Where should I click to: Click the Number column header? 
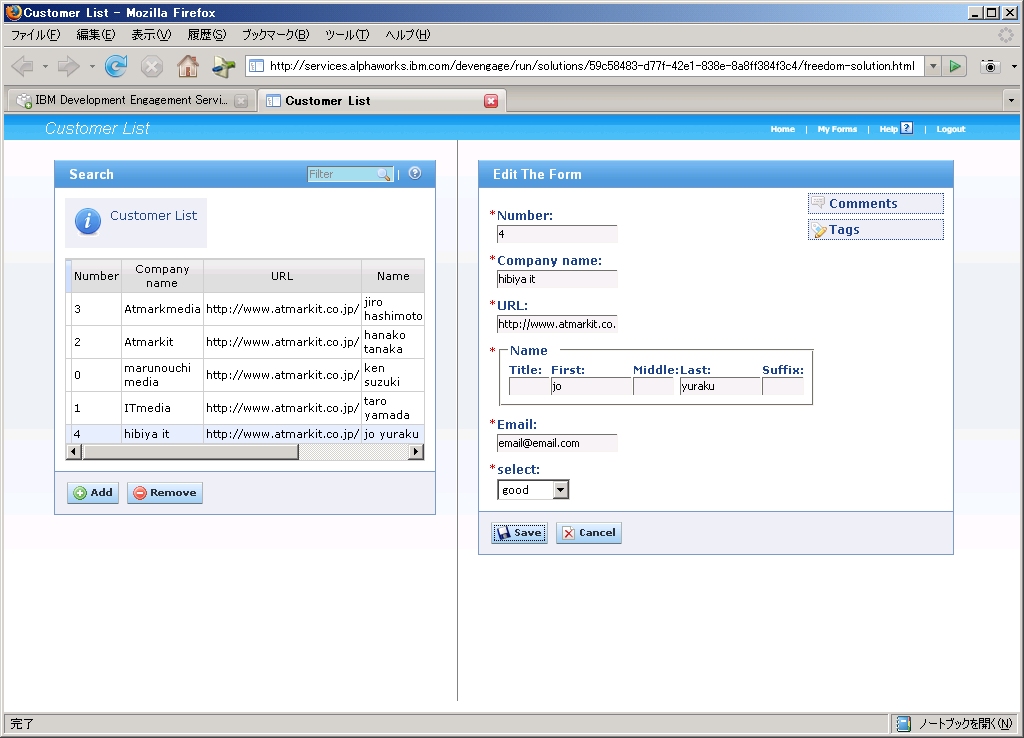click(x=96, y=276)
